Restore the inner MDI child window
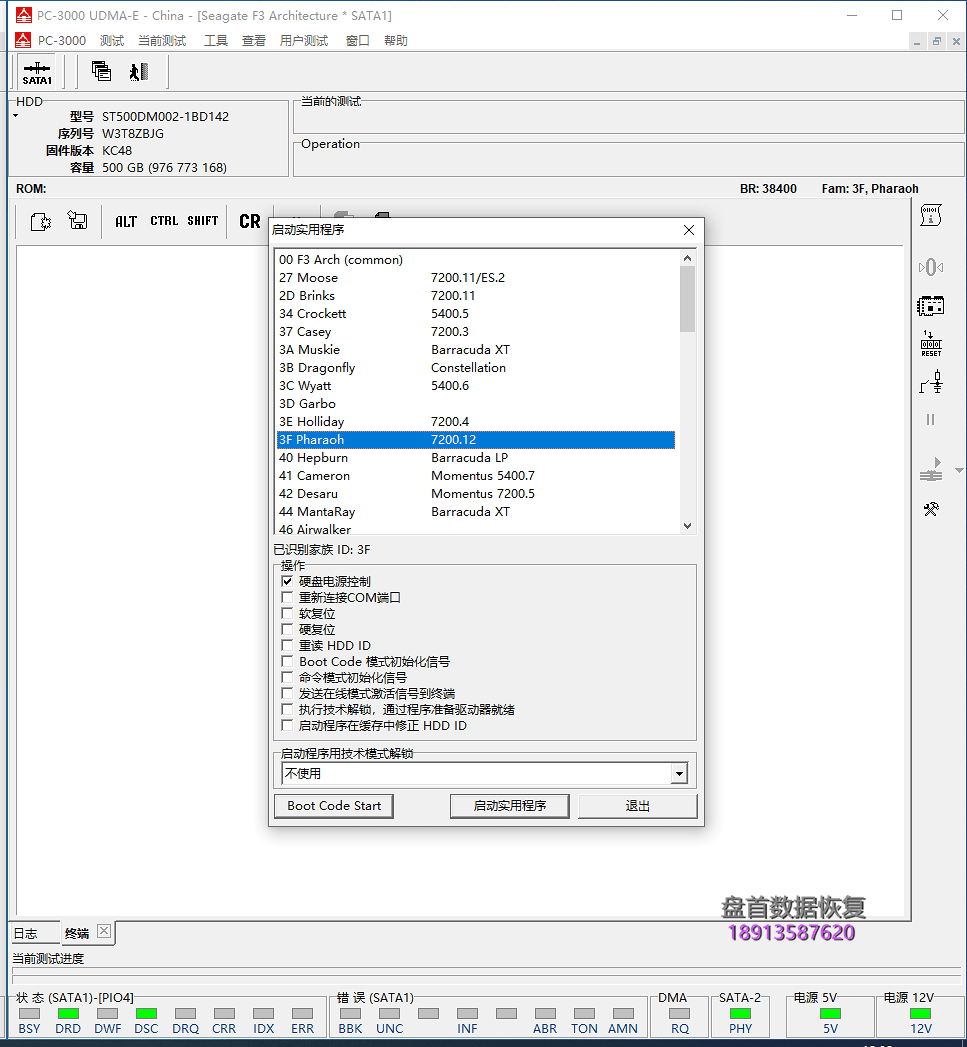 937,41
